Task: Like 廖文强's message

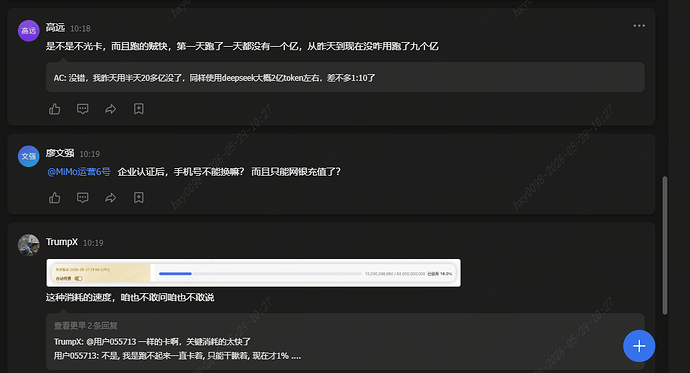Action: 55,197
